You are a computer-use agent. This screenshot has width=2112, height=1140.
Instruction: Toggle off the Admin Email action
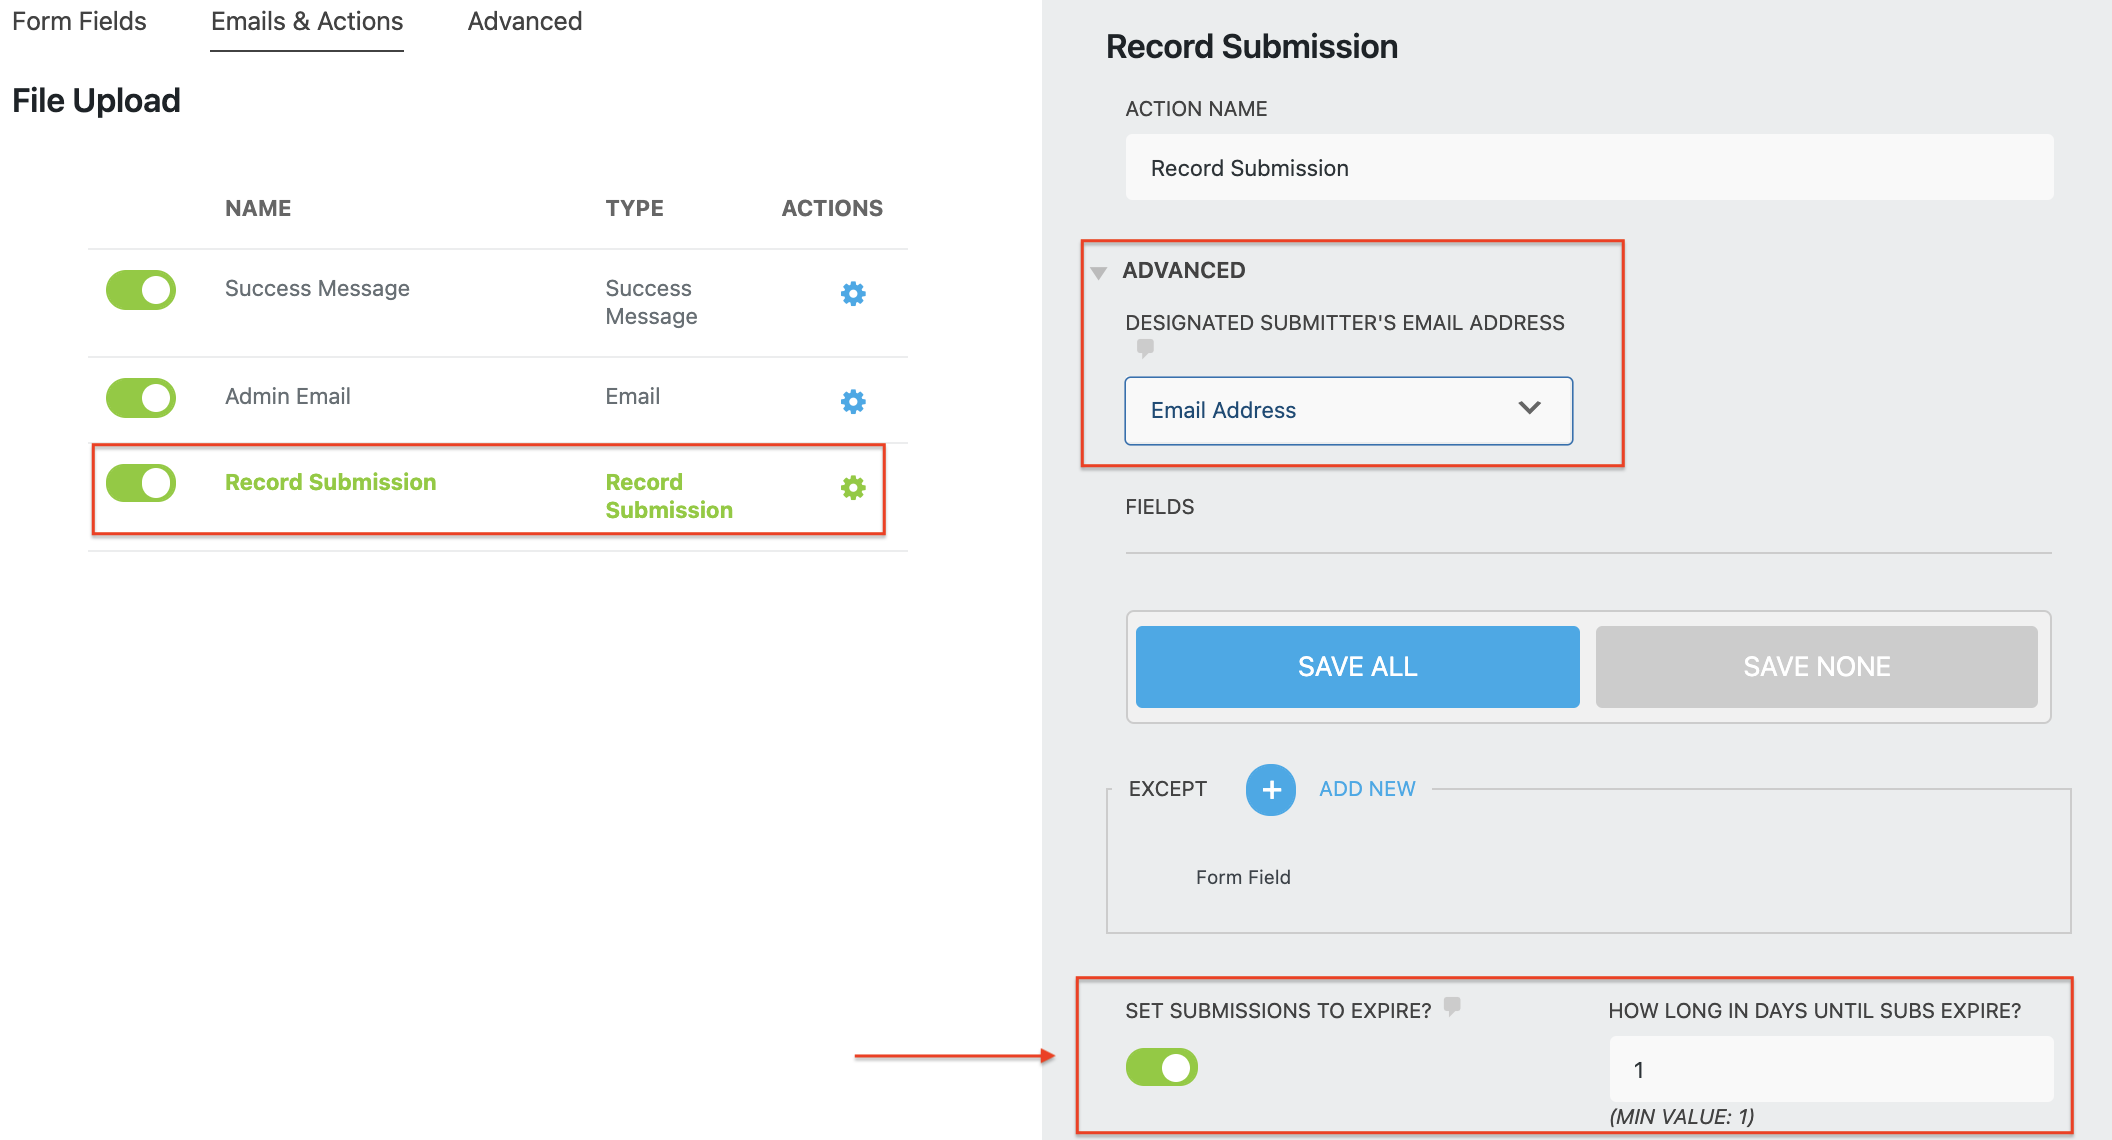[x=141, y=398]
